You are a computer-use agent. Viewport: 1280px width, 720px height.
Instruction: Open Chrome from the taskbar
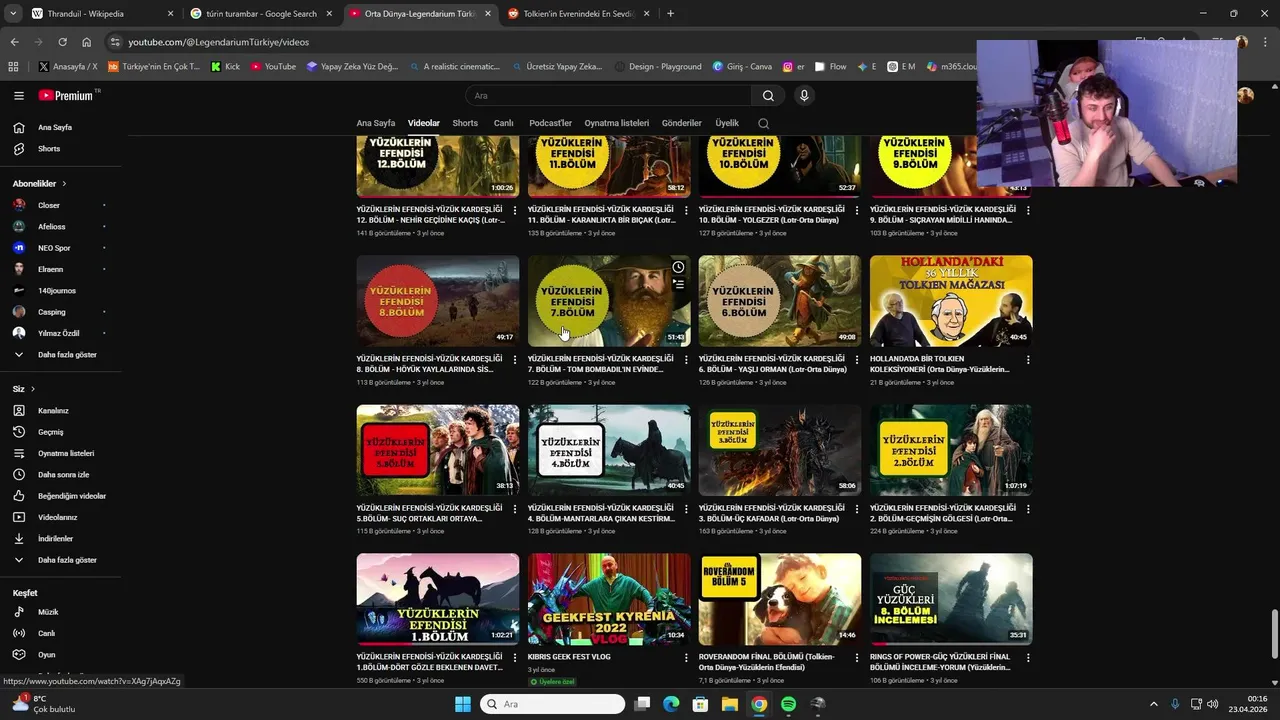tap(759, 704)
